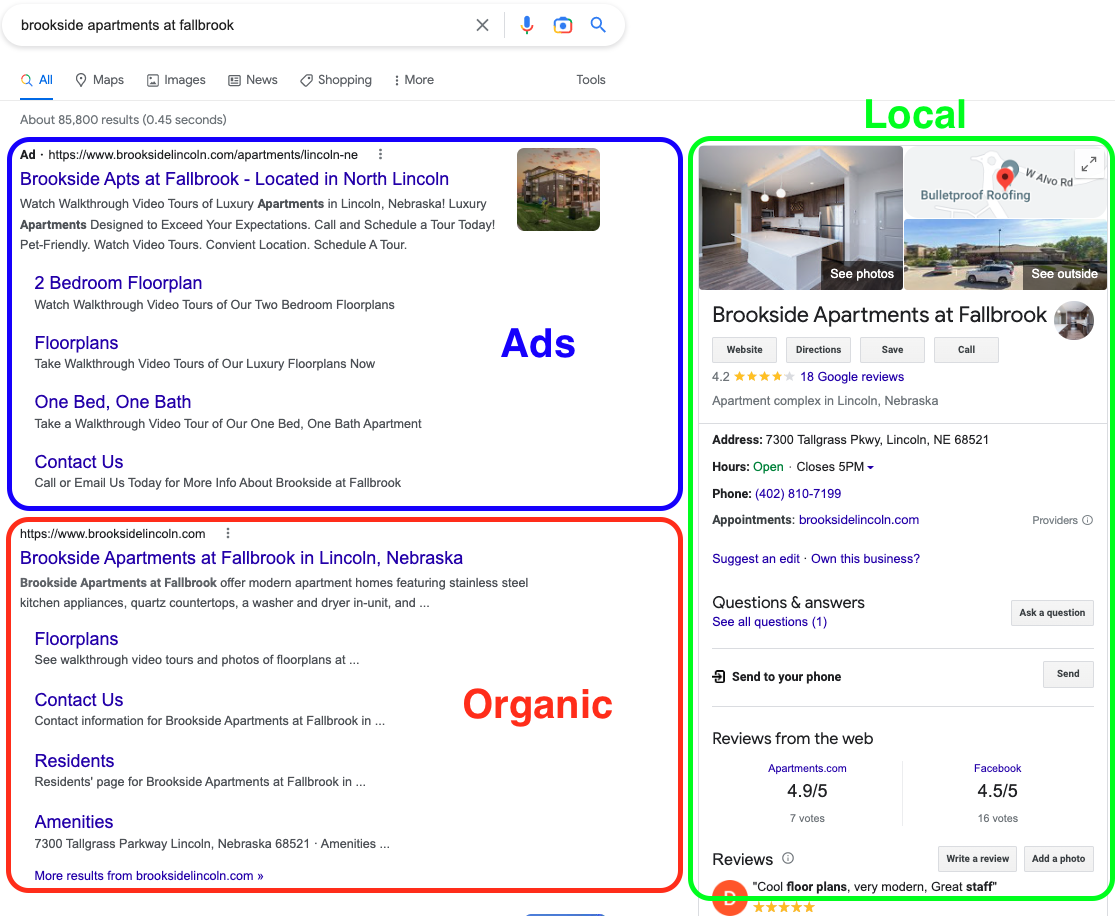1115x916 pixels.
Task: Open the 2 Bedroom Floorplan ad sitelink
Action: (x=119, y=283)
